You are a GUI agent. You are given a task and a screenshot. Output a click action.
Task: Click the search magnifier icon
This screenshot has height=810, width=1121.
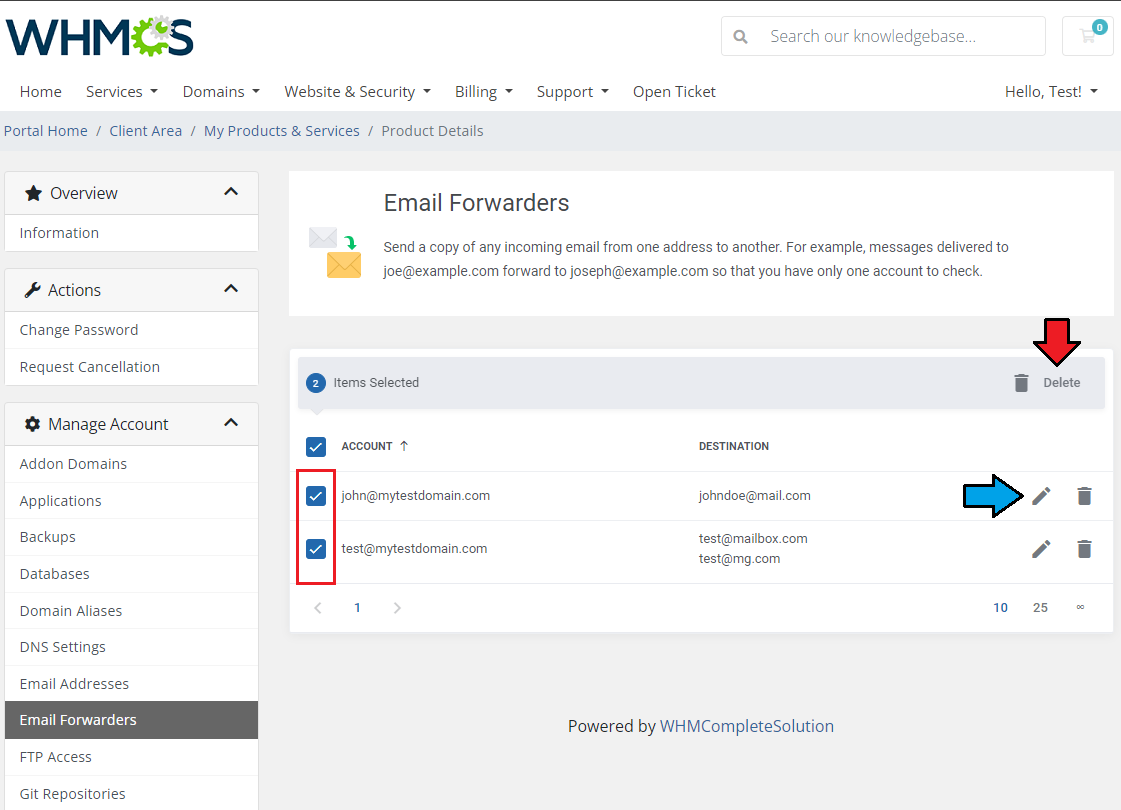[x=741, y=36]
